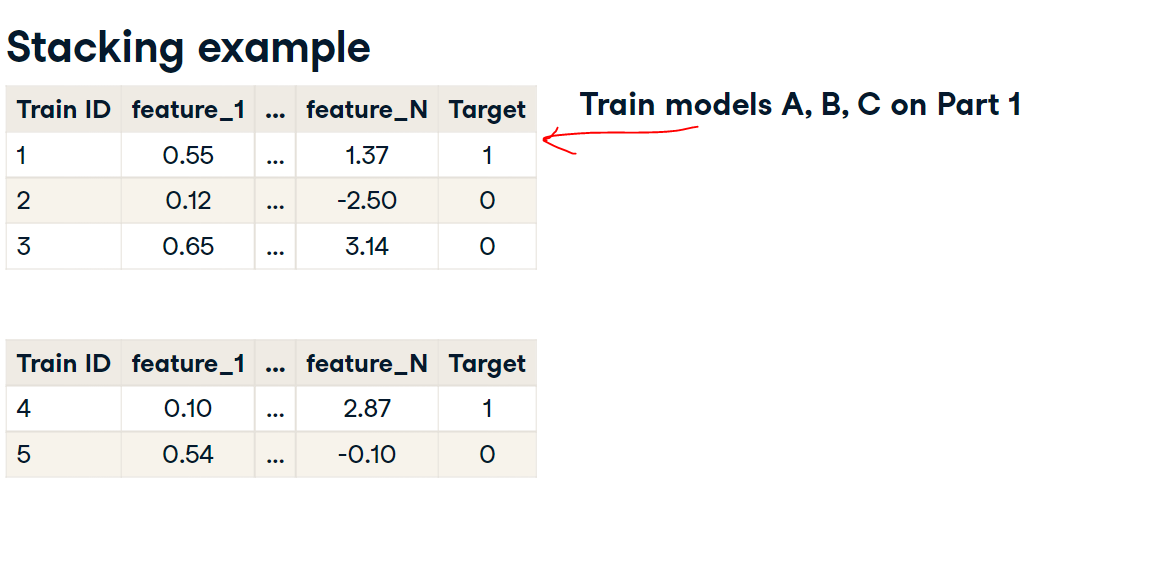Click feature_N header in the bottom table
This screenshot has height=574, width=1151.
[x=367, y=363]
